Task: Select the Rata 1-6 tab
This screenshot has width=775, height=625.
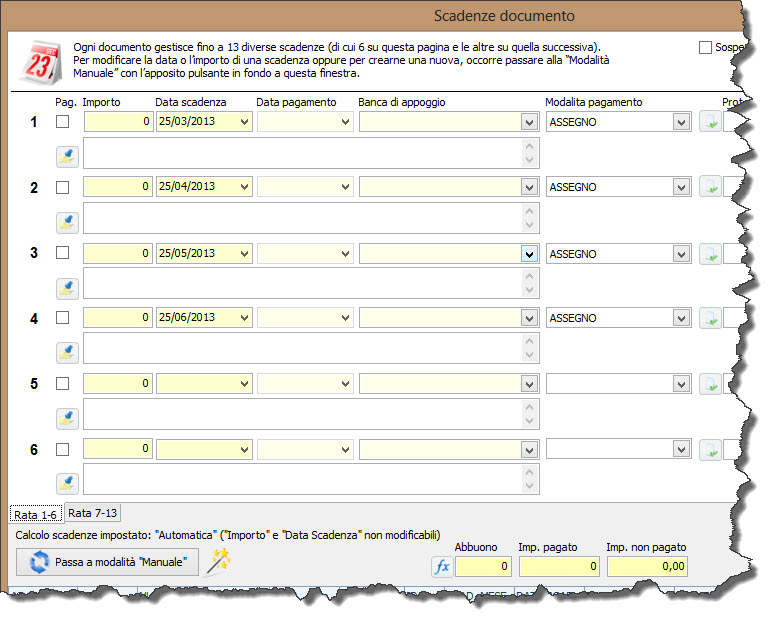Action: coord(36,514)
